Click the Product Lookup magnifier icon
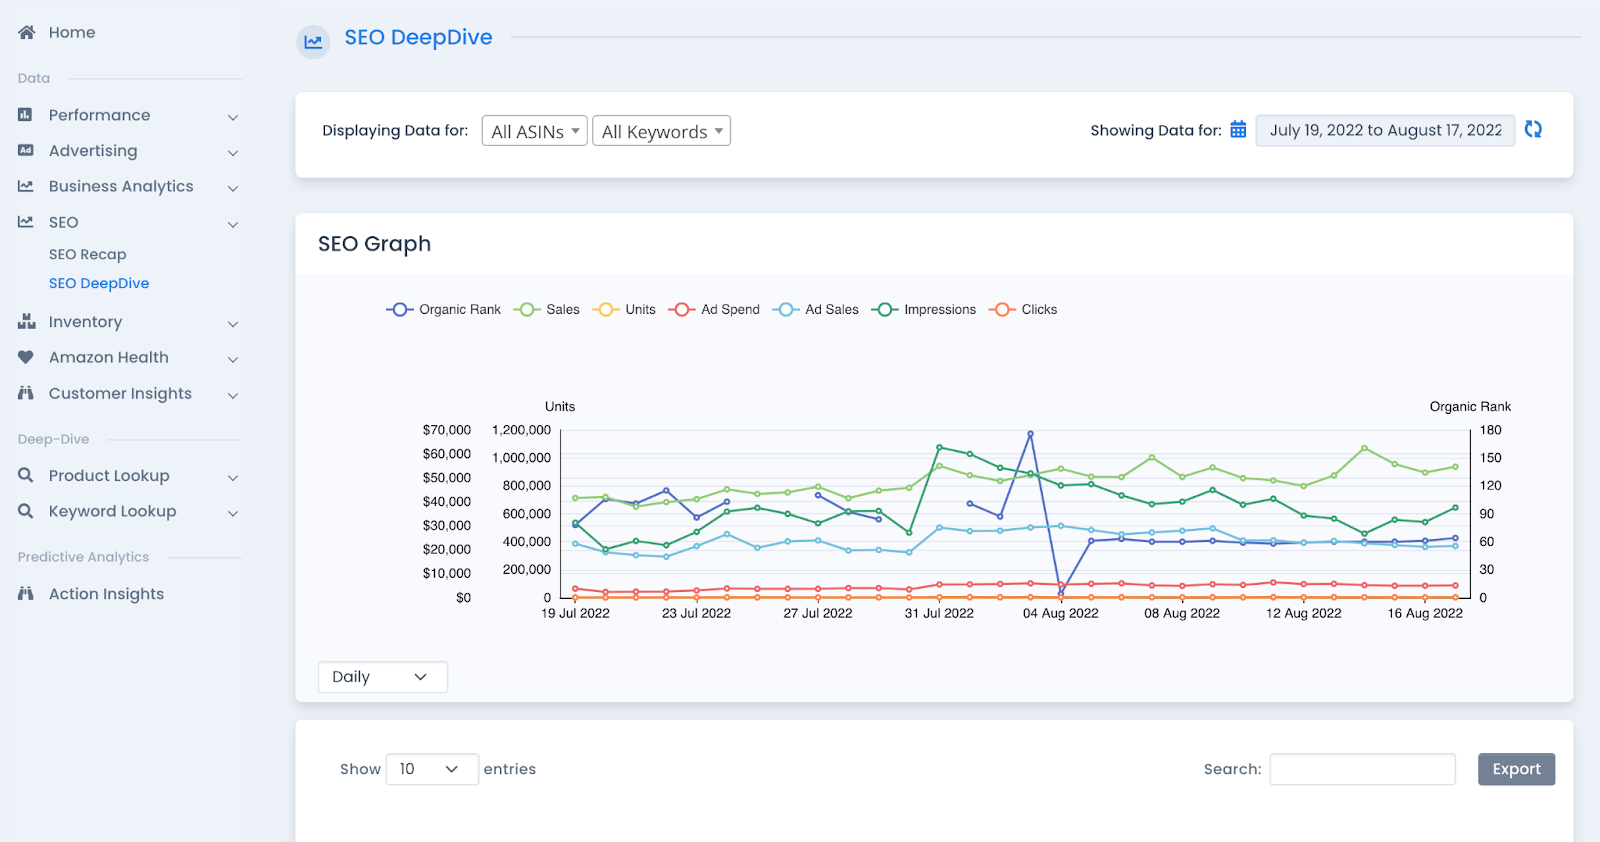Image resolution: width=1600 pixels, height=842 pixels. click(x=26, y=475)
